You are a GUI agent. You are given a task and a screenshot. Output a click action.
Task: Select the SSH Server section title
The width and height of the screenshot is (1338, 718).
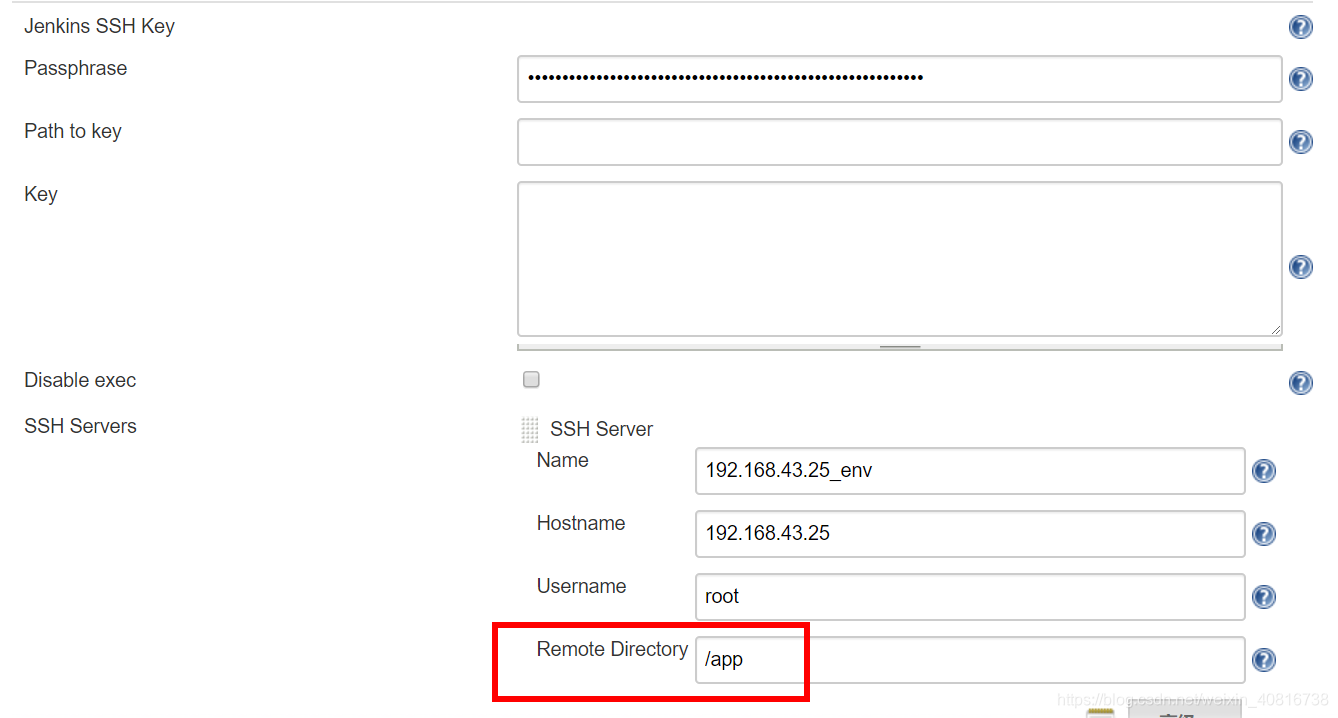coord(601,429)
